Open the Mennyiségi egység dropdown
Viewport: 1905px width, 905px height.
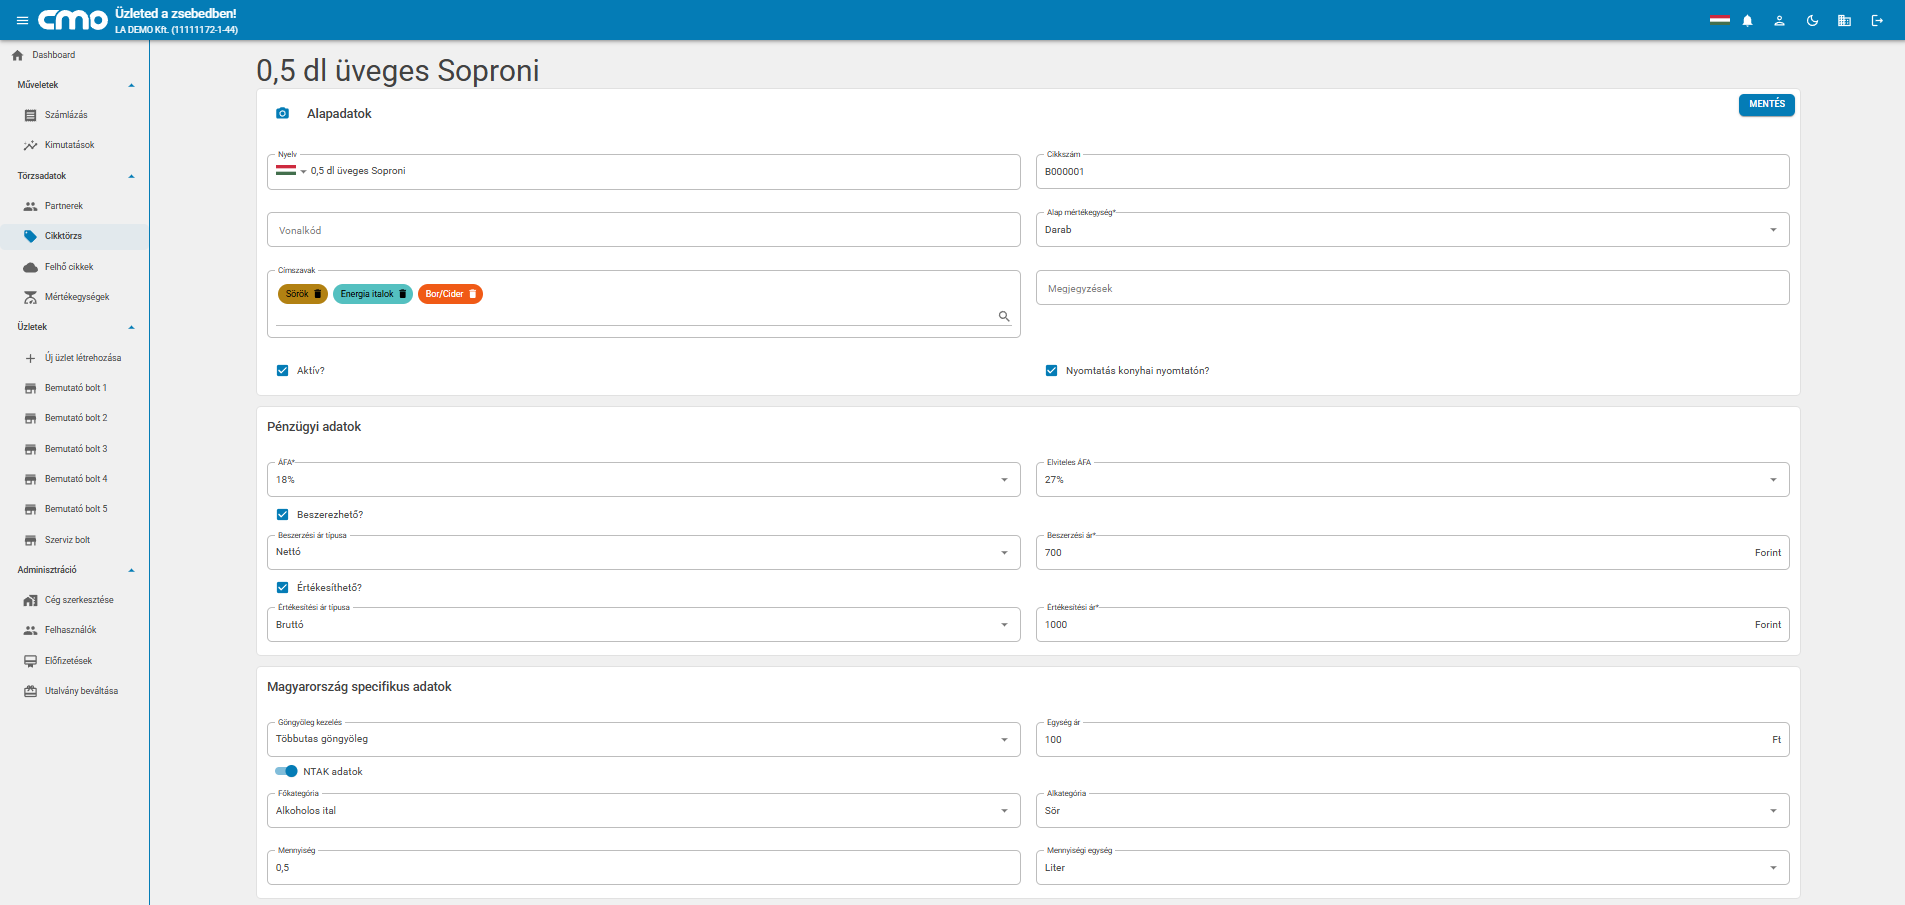(x=1412, y=868)
